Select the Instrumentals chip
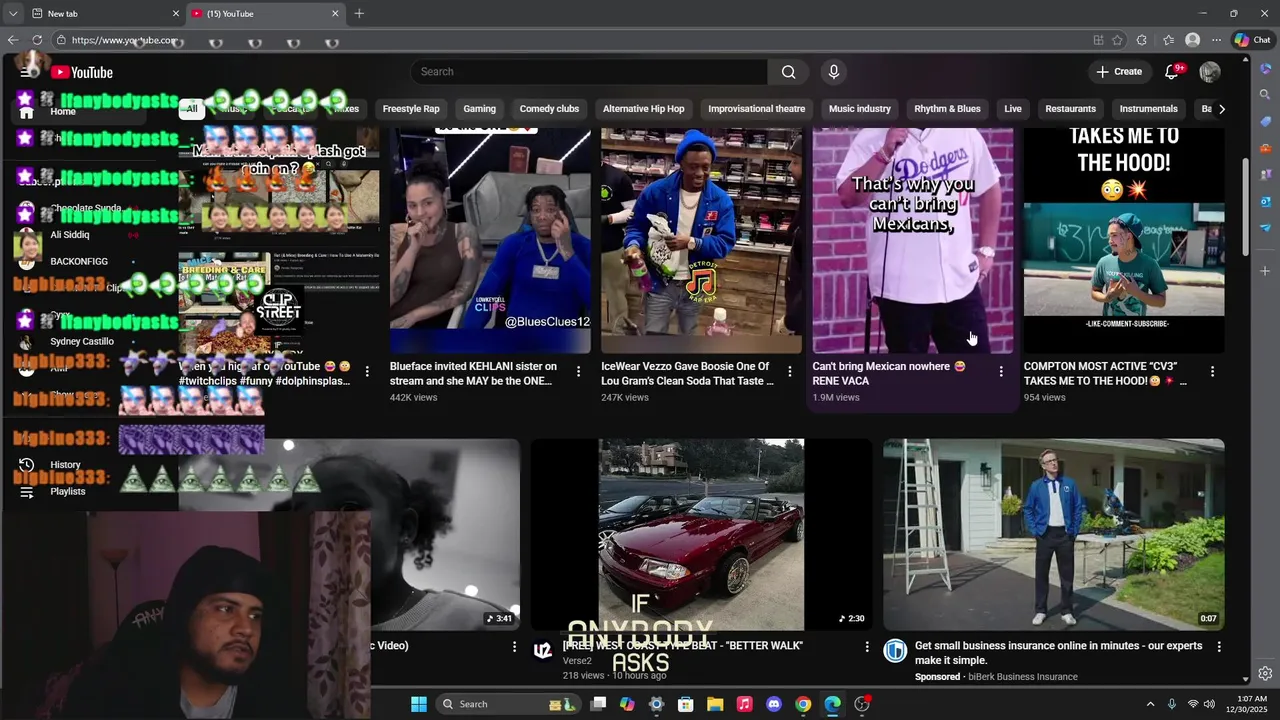This screenshot has height=720, width=1280. click(1149, 109)
